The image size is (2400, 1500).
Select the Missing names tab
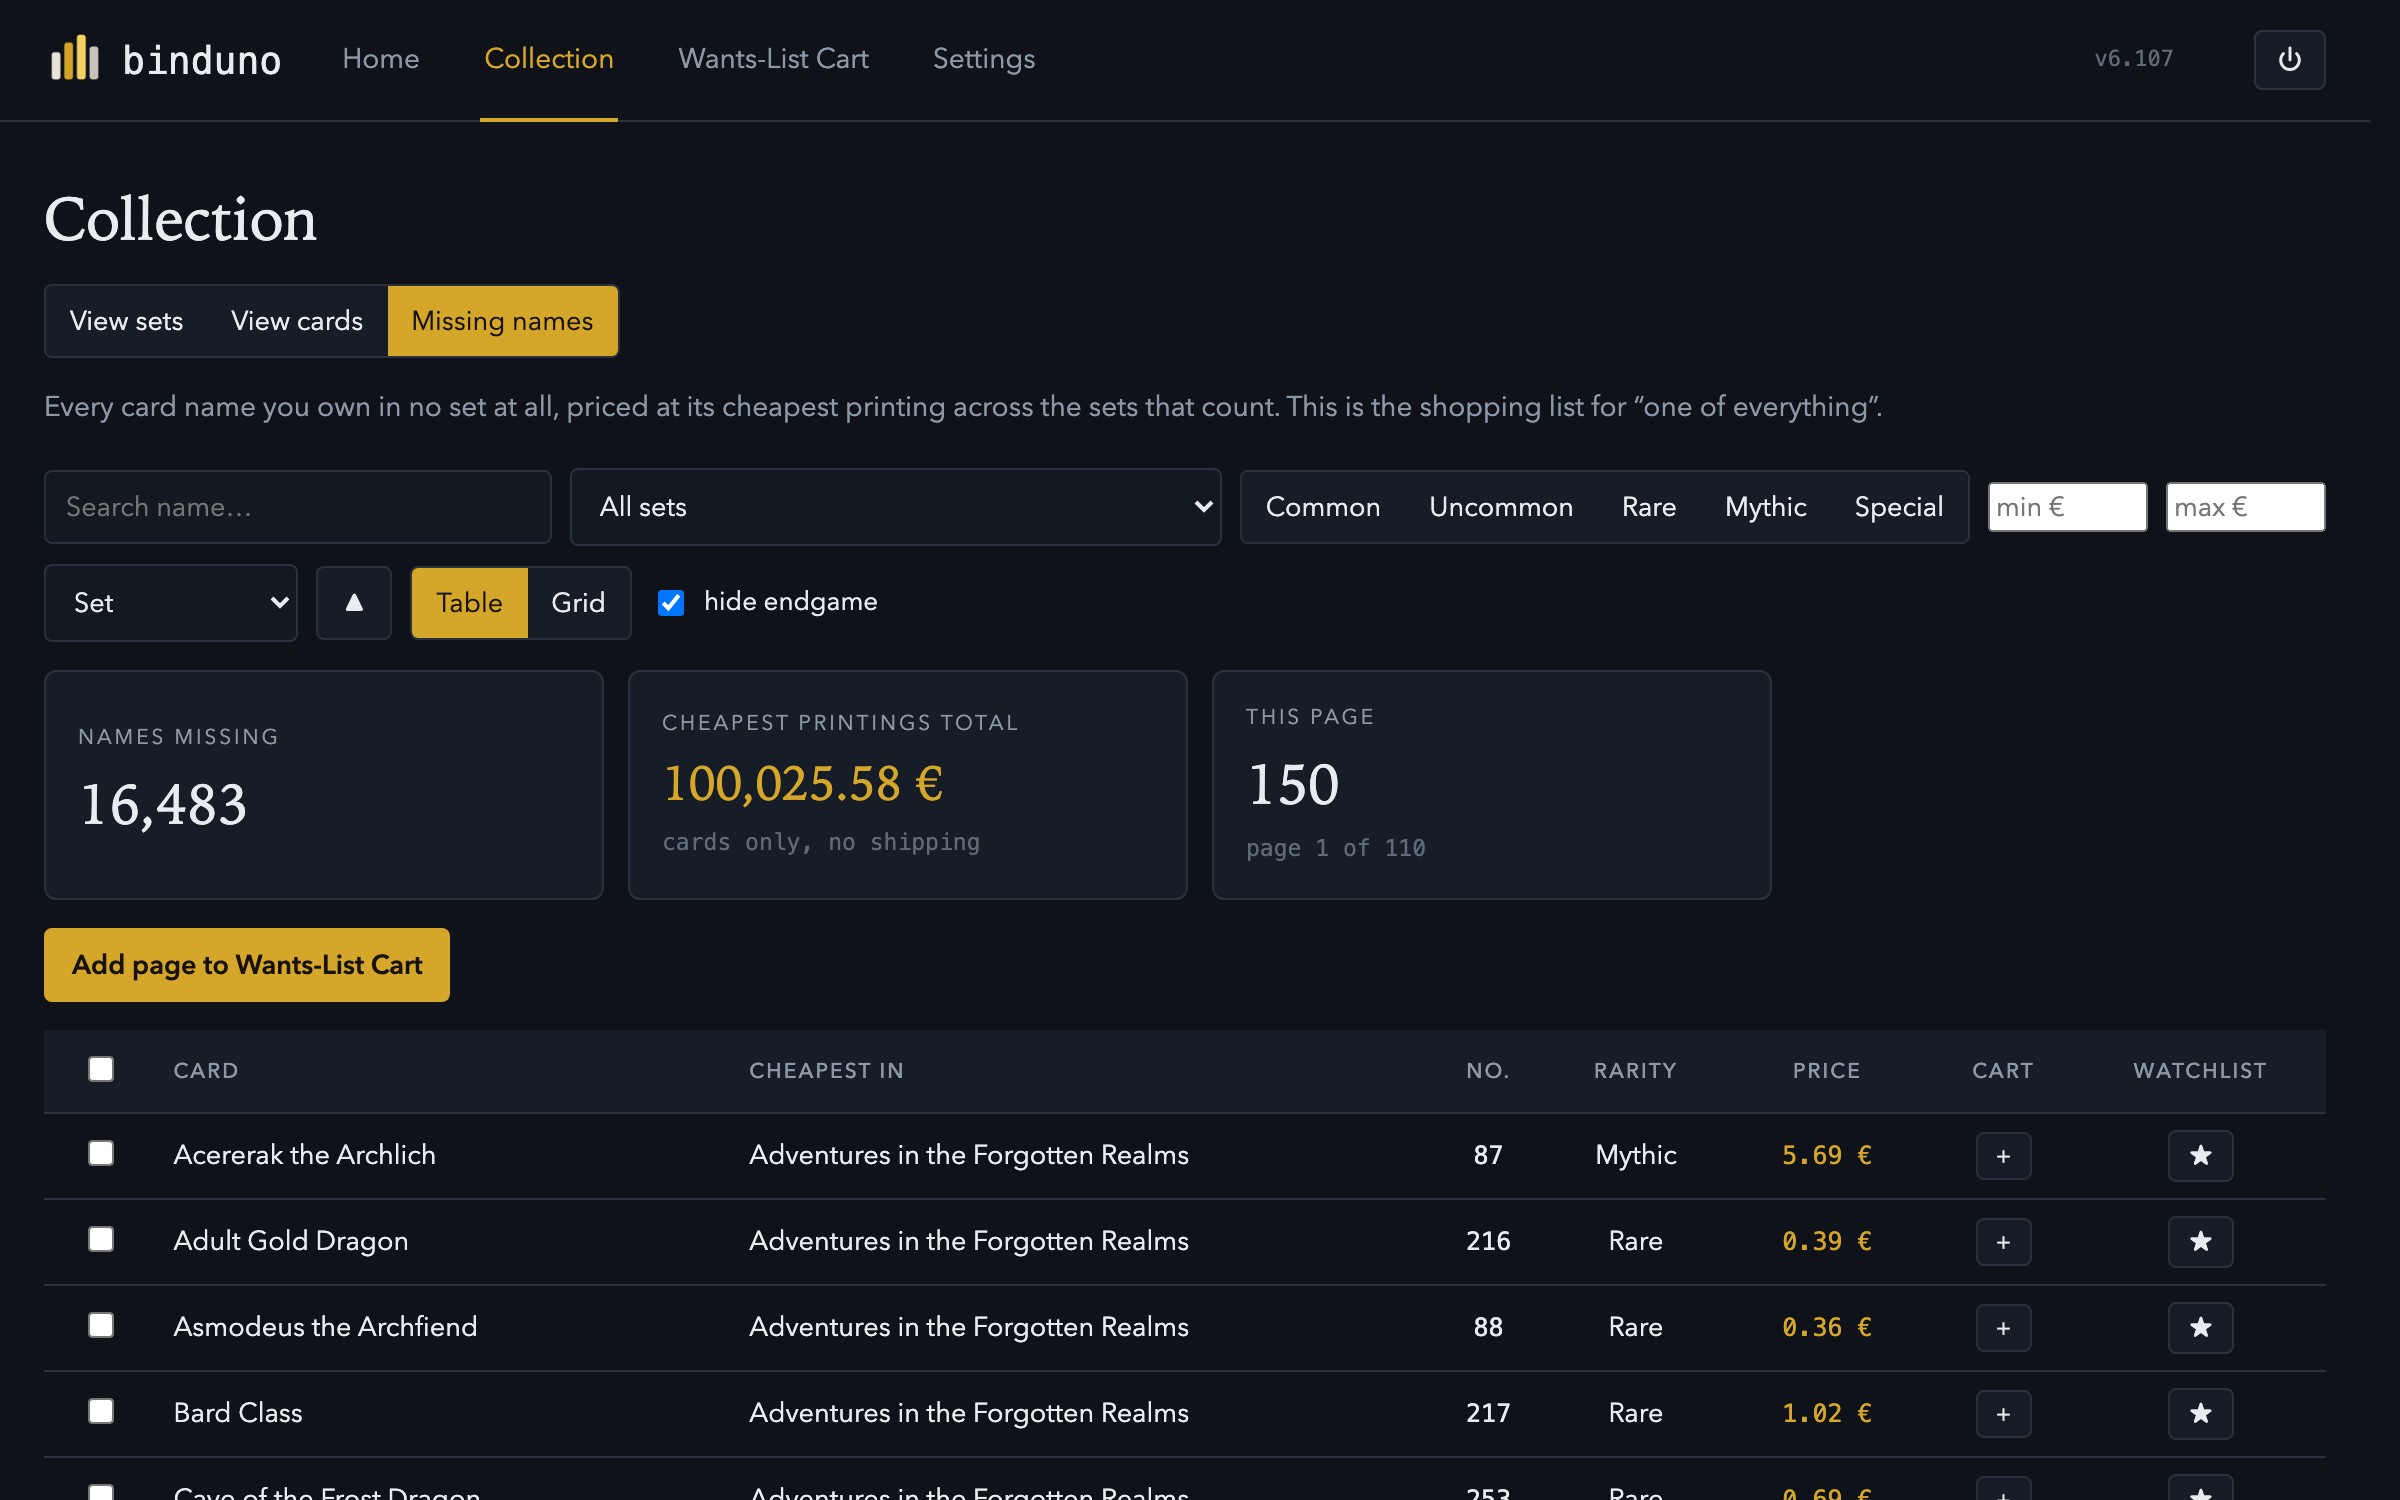click(x=502, y=321)
